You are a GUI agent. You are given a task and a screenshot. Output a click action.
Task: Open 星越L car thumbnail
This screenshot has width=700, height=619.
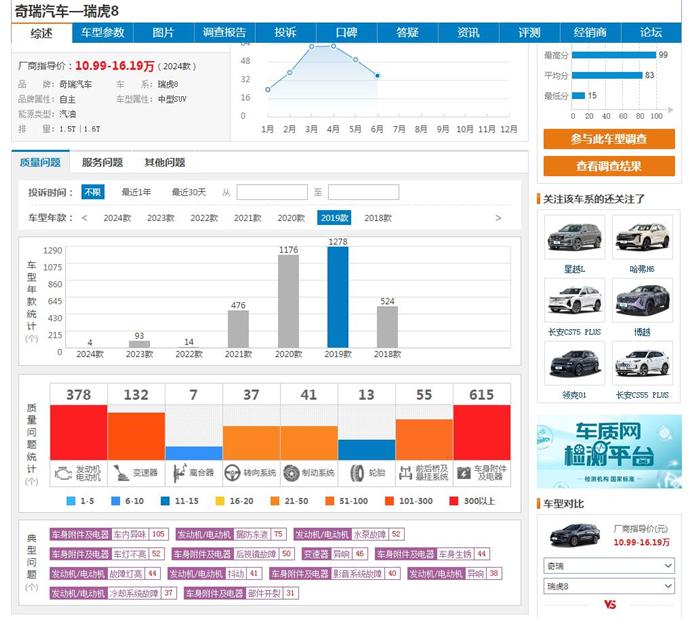point(575,237)
